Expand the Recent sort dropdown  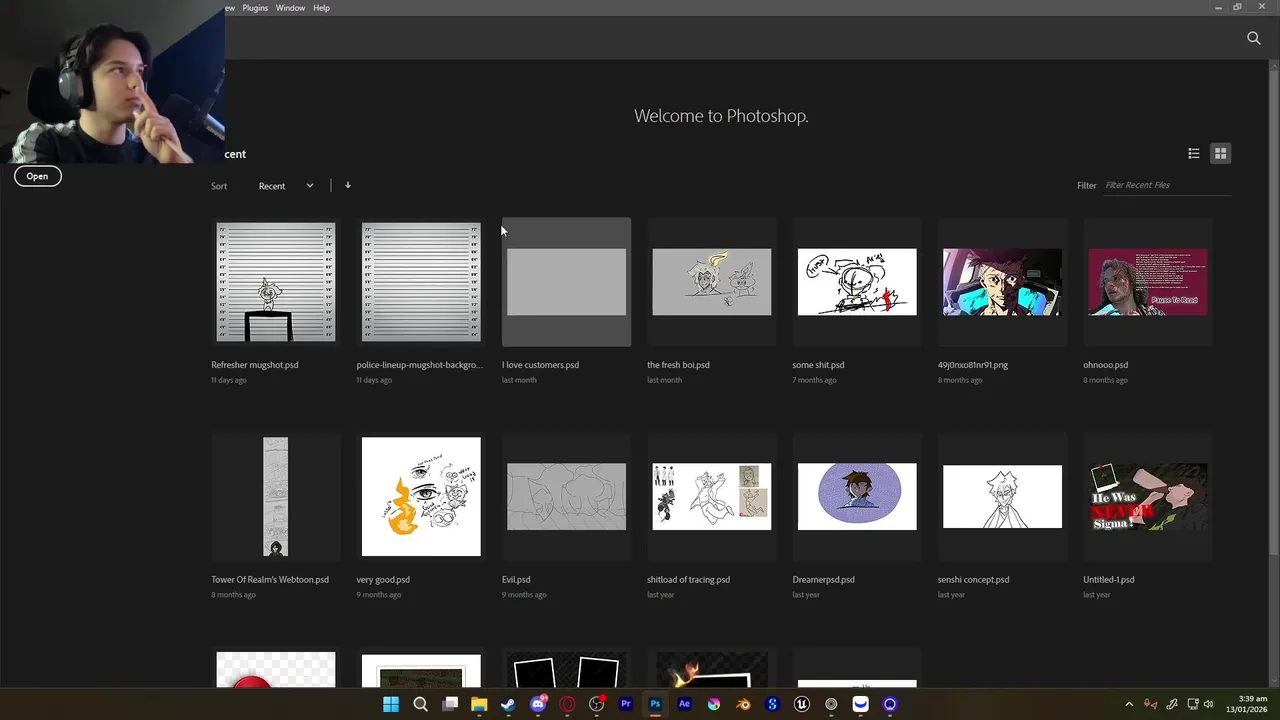tap(286, 186)
